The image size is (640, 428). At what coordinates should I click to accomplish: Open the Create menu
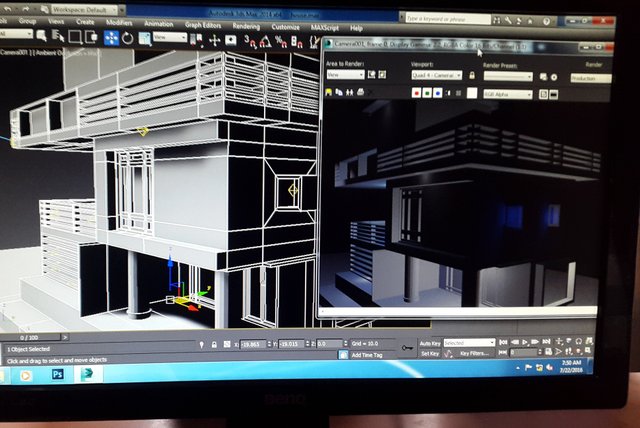click(x=85, y=22)
